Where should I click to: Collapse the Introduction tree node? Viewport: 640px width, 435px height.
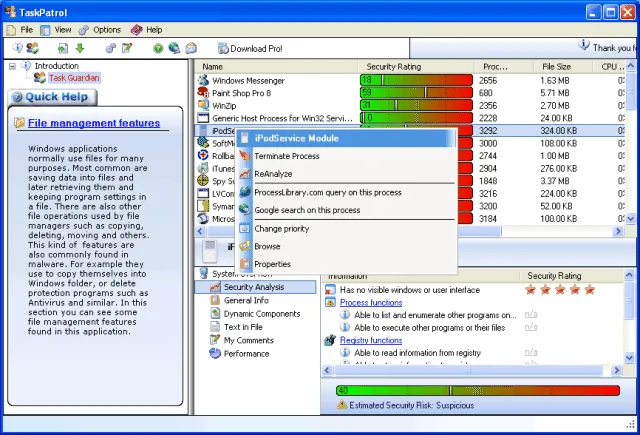tap(13, 66)
